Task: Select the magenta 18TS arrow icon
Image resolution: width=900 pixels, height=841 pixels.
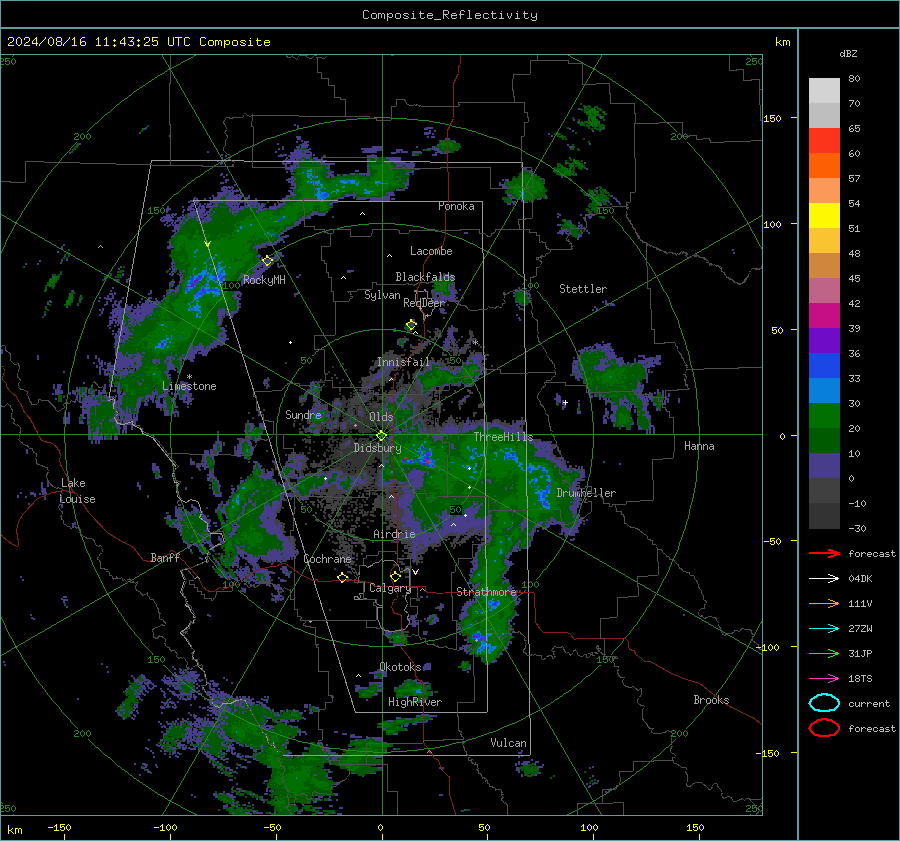Action: [x=824, y=679]
